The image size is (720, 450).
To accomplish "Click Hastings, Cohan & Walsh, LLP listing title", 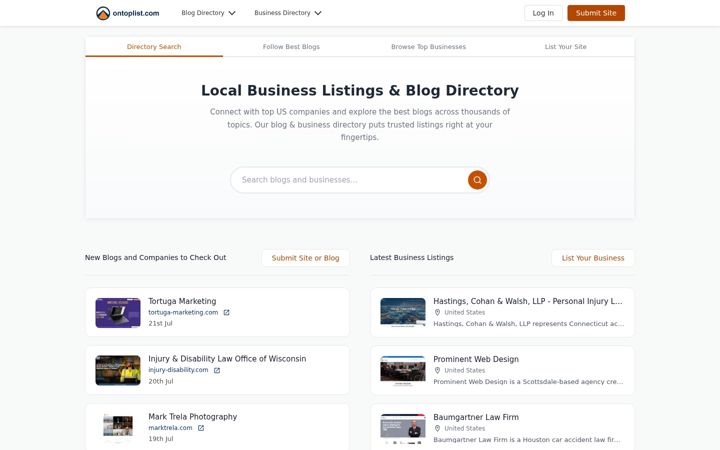I will point(528,301).
